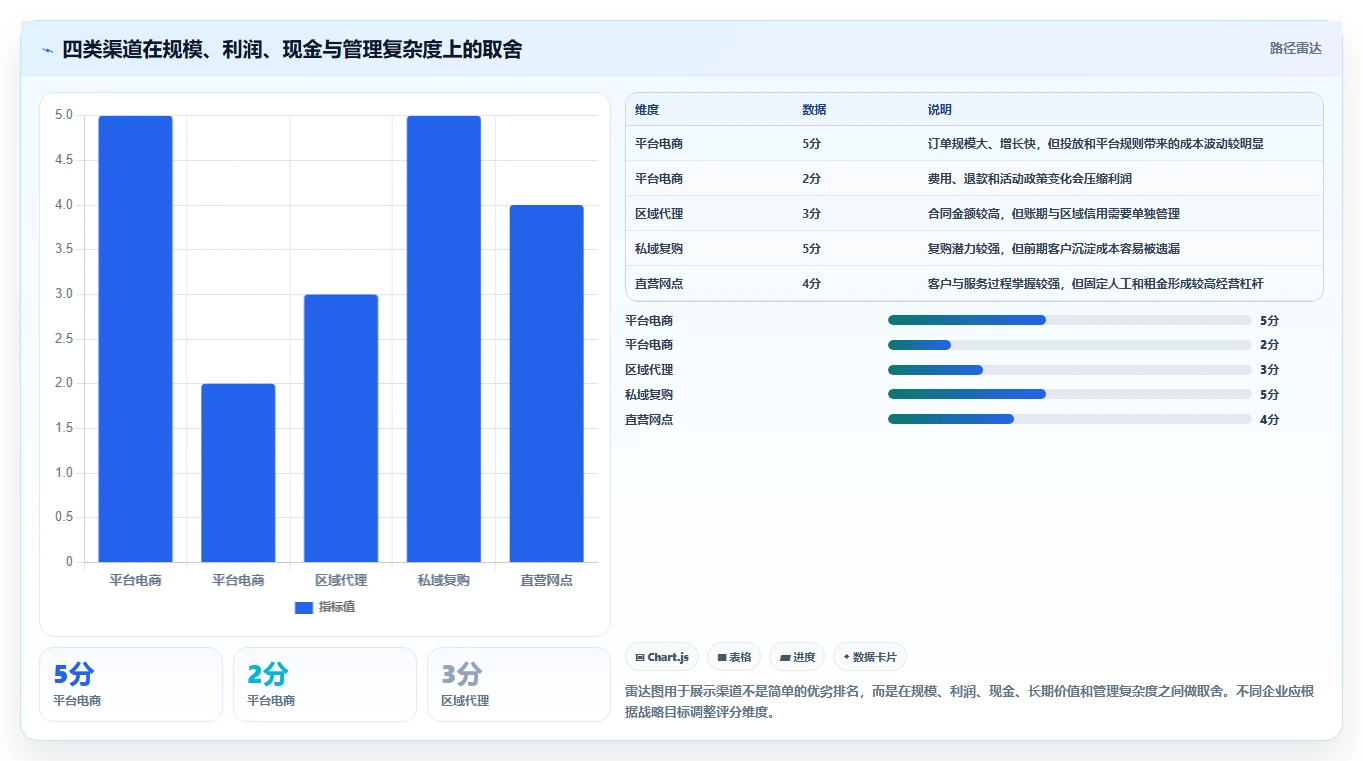Viewport: 1363px width, 761px height.
Task: Click the 路径雷达 label in the header
Action: tap(1296, 48)
